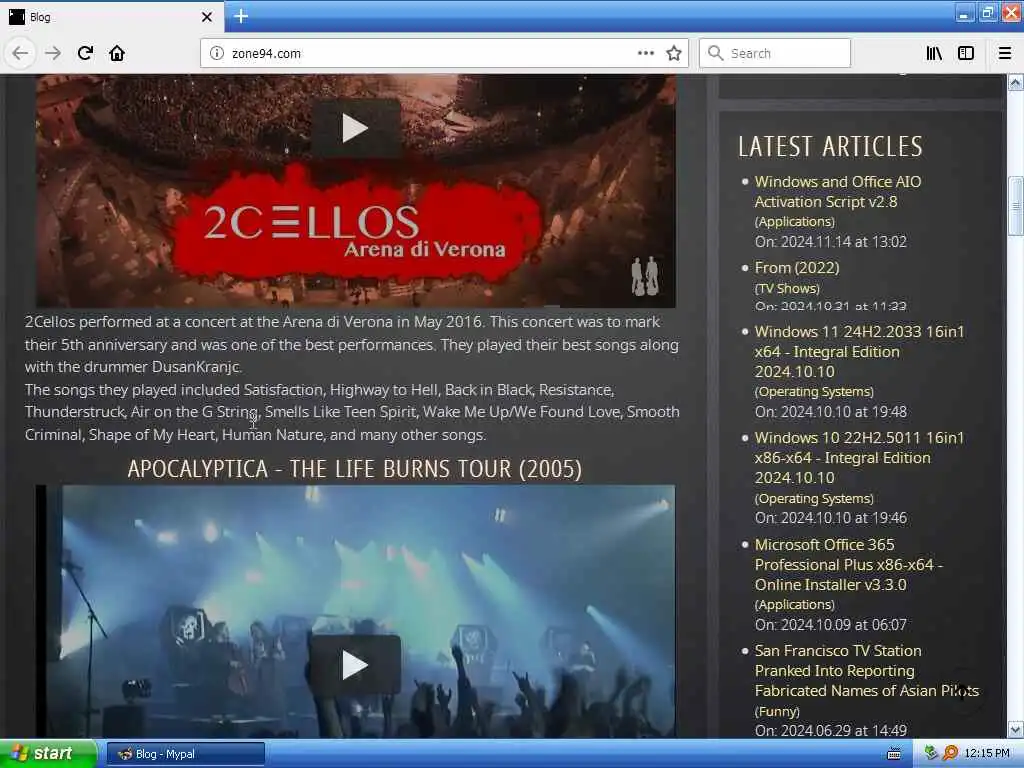This screenshot has width=1024, height=768.
Task: Open the browser hamburger menu
Action: [x=1005, y=53]
